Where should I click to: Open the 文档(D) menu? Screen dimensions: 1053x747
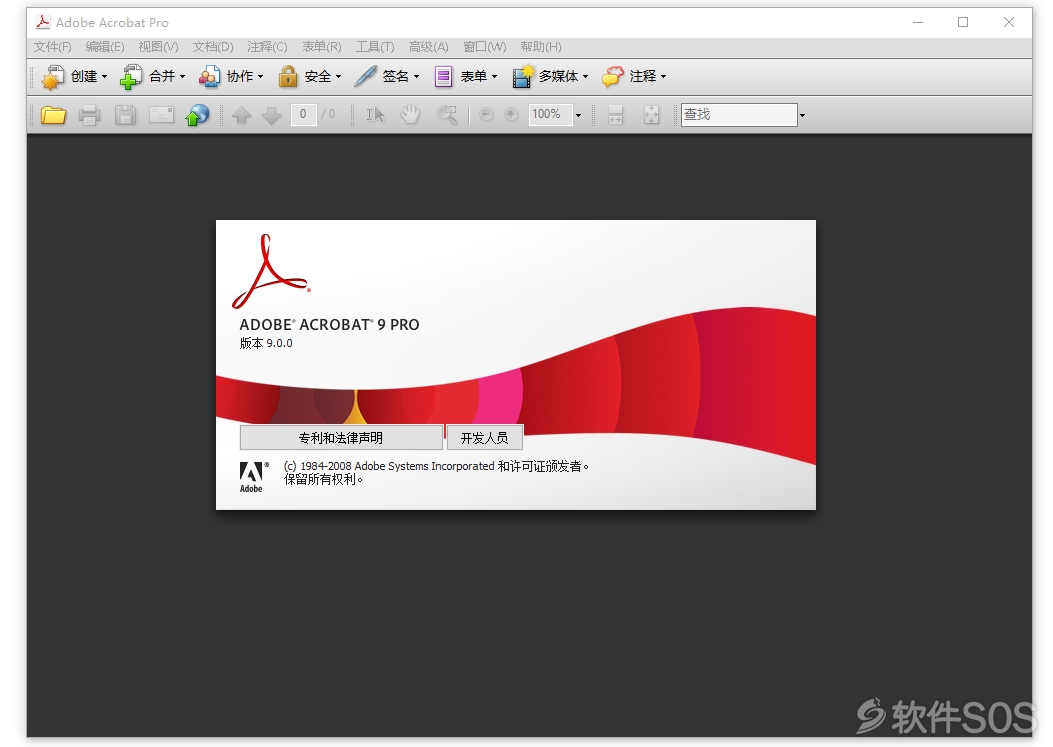213,47
